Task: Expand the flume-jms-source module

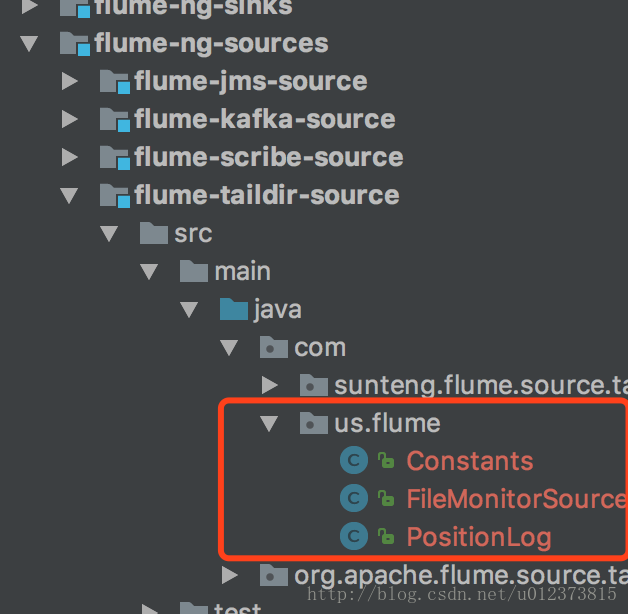Action: pyautogui.click(x=70, y=81)
